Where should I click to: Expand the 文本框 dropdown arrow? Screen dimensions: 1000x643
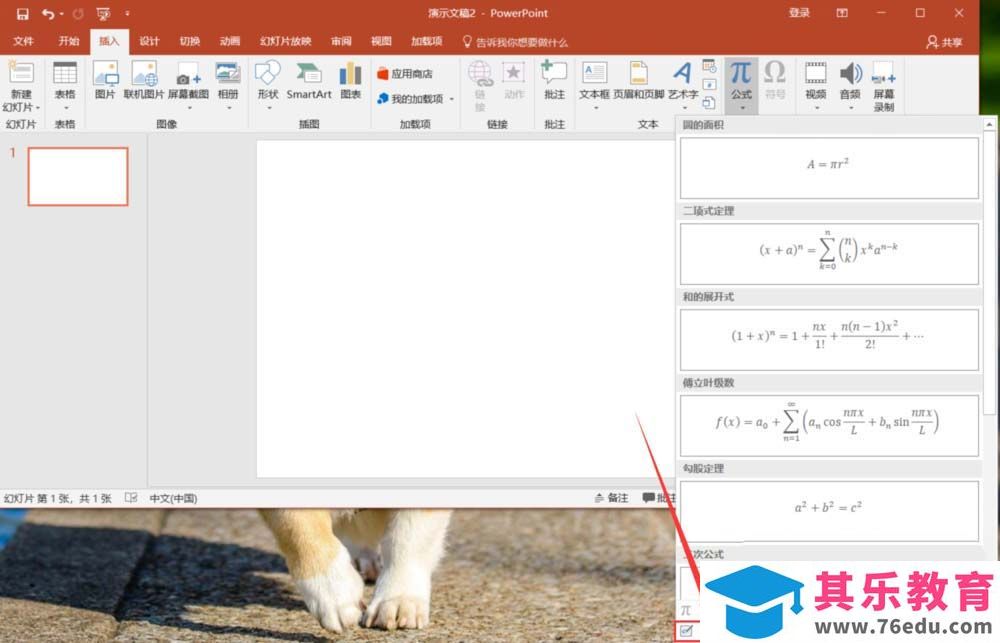[594, 108]
